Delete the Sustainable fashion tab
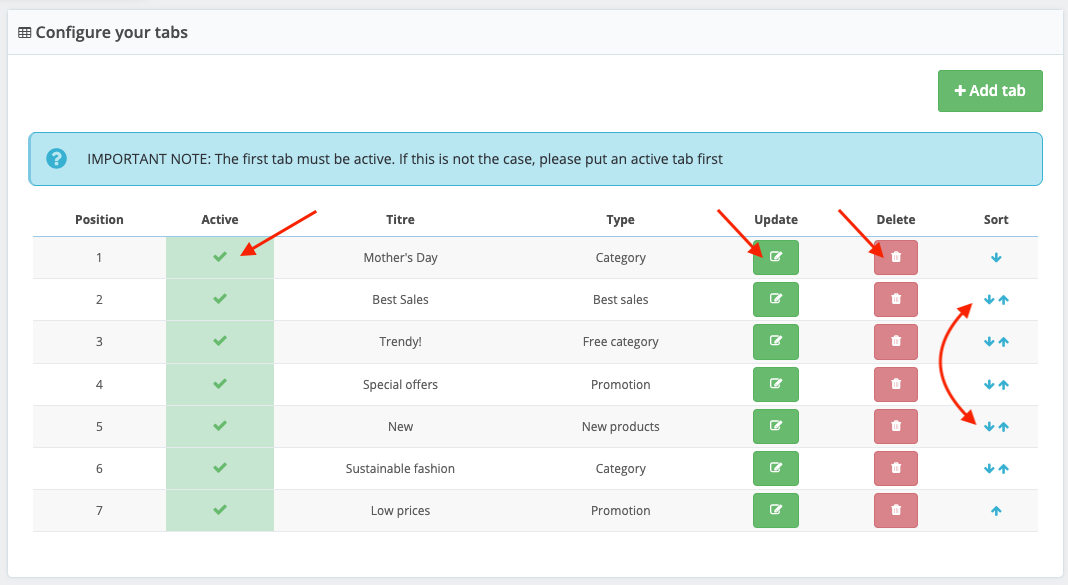The image size is (1068, 585). (896, 469)
